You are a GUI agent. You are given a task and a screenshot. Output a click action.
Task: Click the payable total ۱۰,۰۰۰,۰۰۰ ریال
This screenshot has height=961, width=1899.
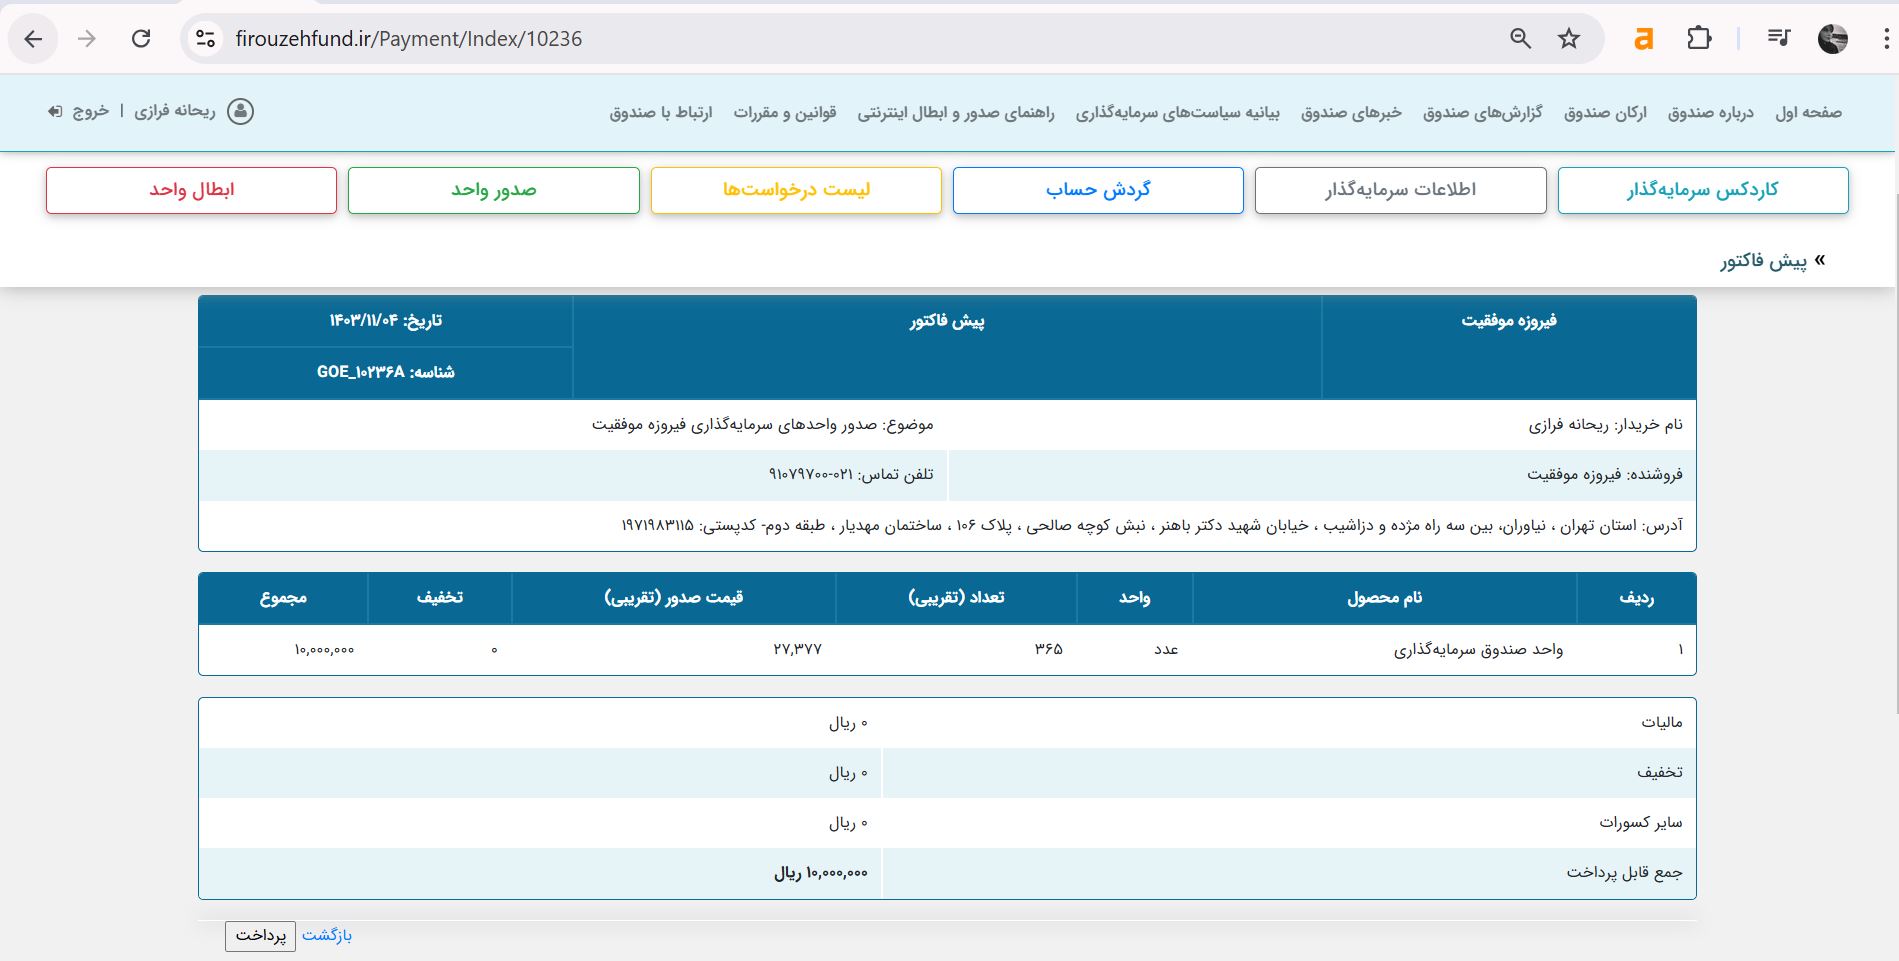pyautogui.click(x=820, y=873)
